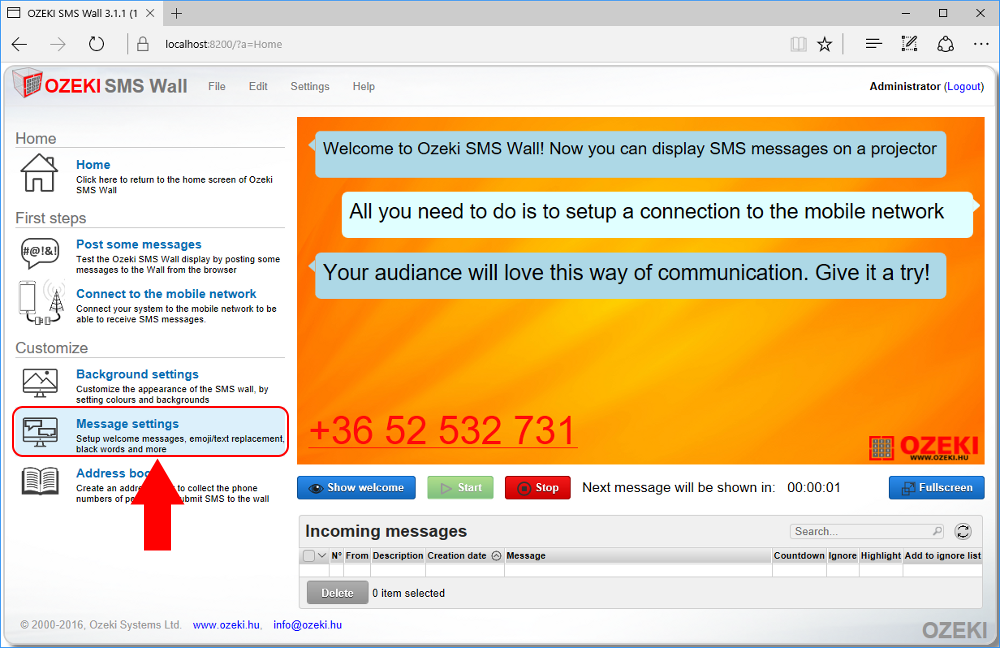Open Post some messages link
This screenshot has height=648, width=1000.
click(x=138, y=244)
